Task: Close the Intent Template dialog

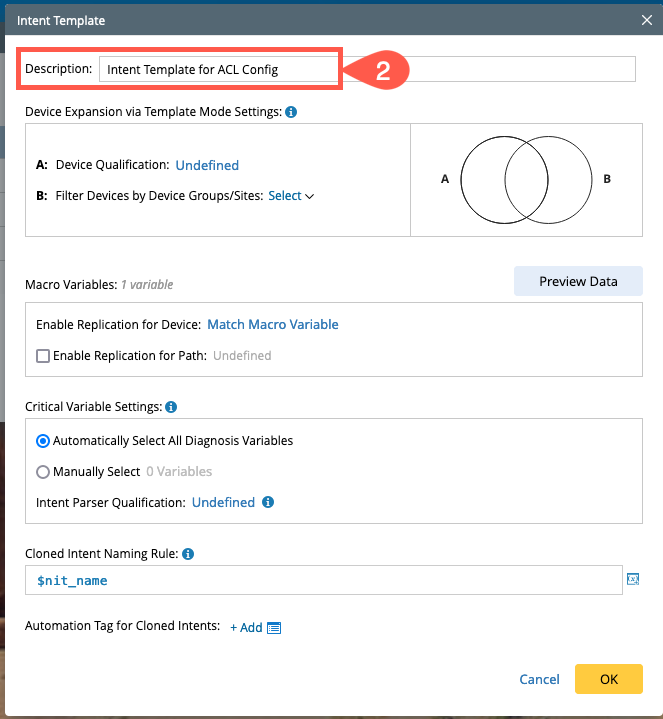Action: (x=647, y=19)
